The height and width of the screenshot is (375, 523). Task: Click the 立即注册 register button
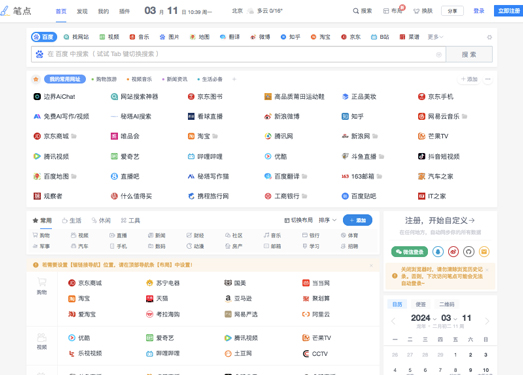tap(508, 11)
